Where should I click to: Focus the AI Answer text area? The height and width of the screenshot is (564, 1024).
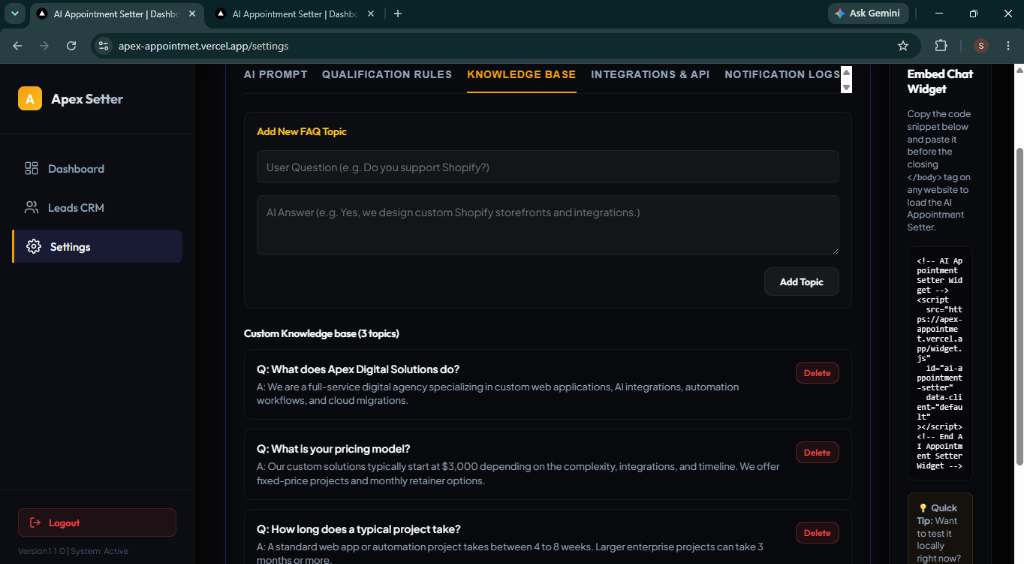tap(548, 225)
